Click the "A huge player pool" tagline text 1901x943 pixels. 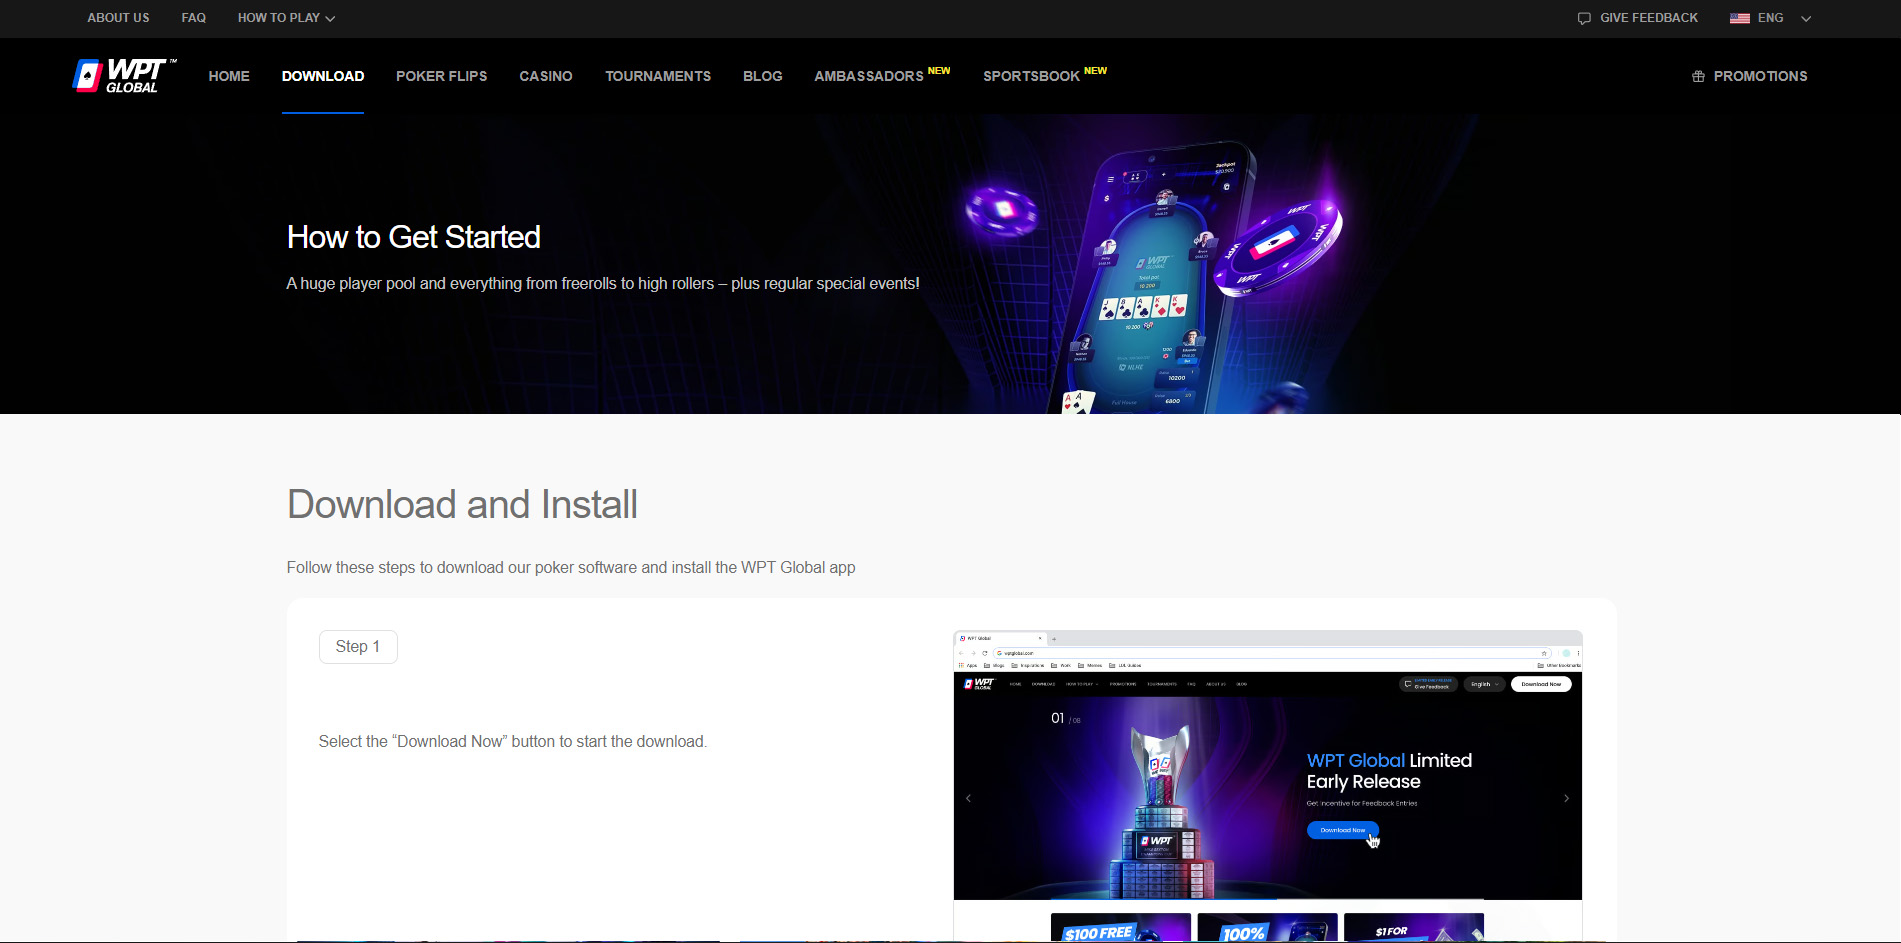603,284
